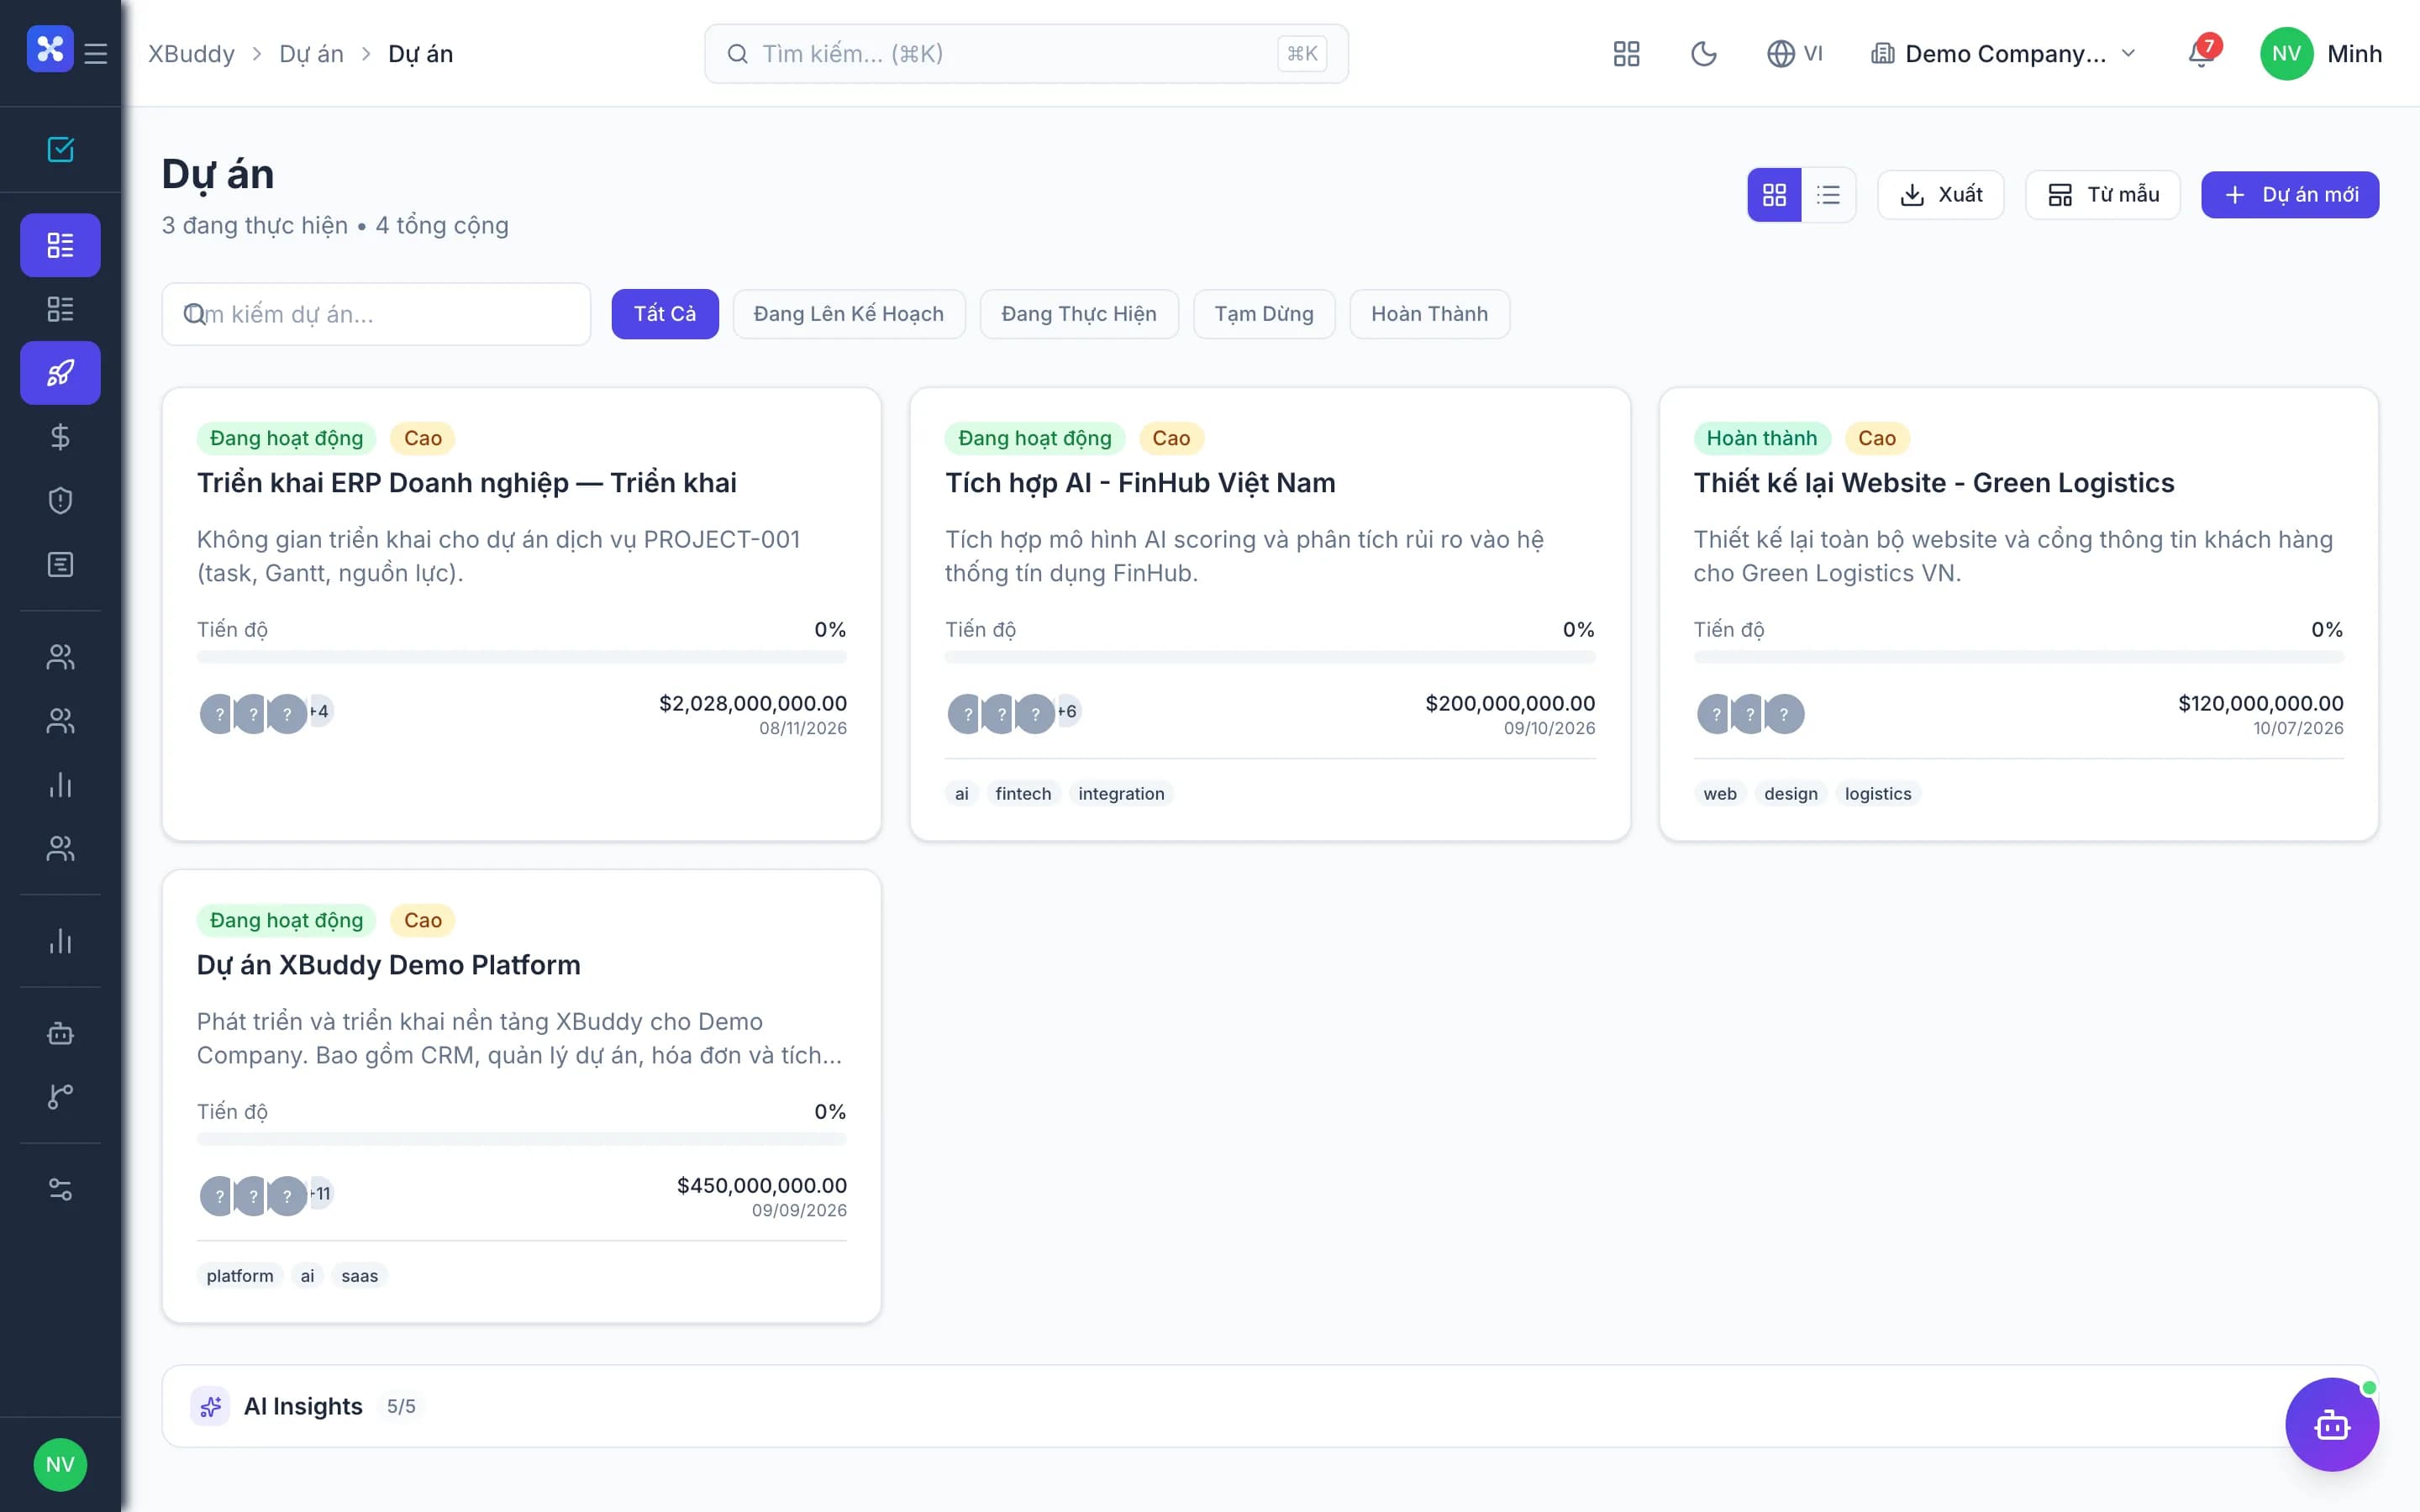Click the magnifier icon in global search

737,54
